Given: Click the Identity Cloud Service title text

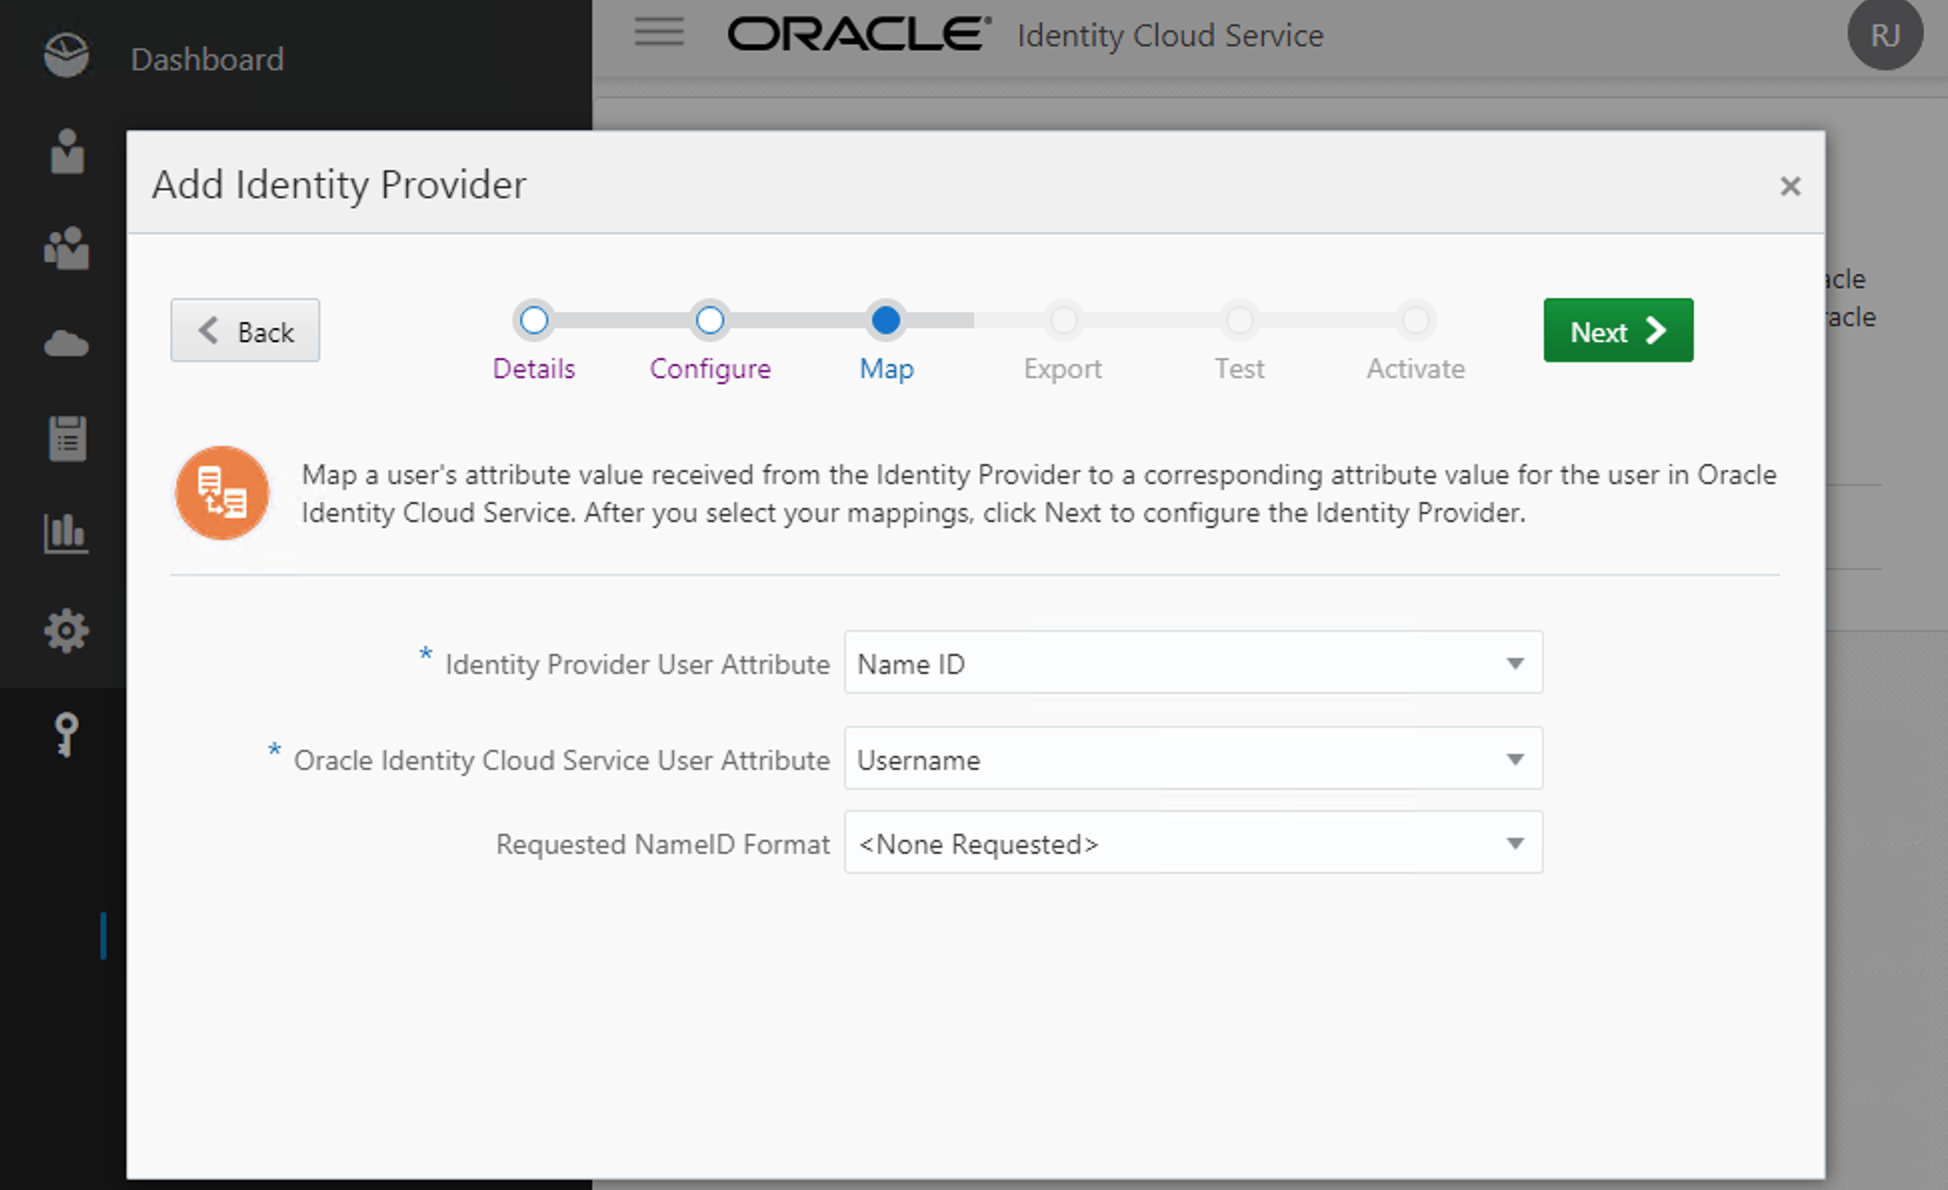Looking at the screenshot, I should coord(1170,35).
